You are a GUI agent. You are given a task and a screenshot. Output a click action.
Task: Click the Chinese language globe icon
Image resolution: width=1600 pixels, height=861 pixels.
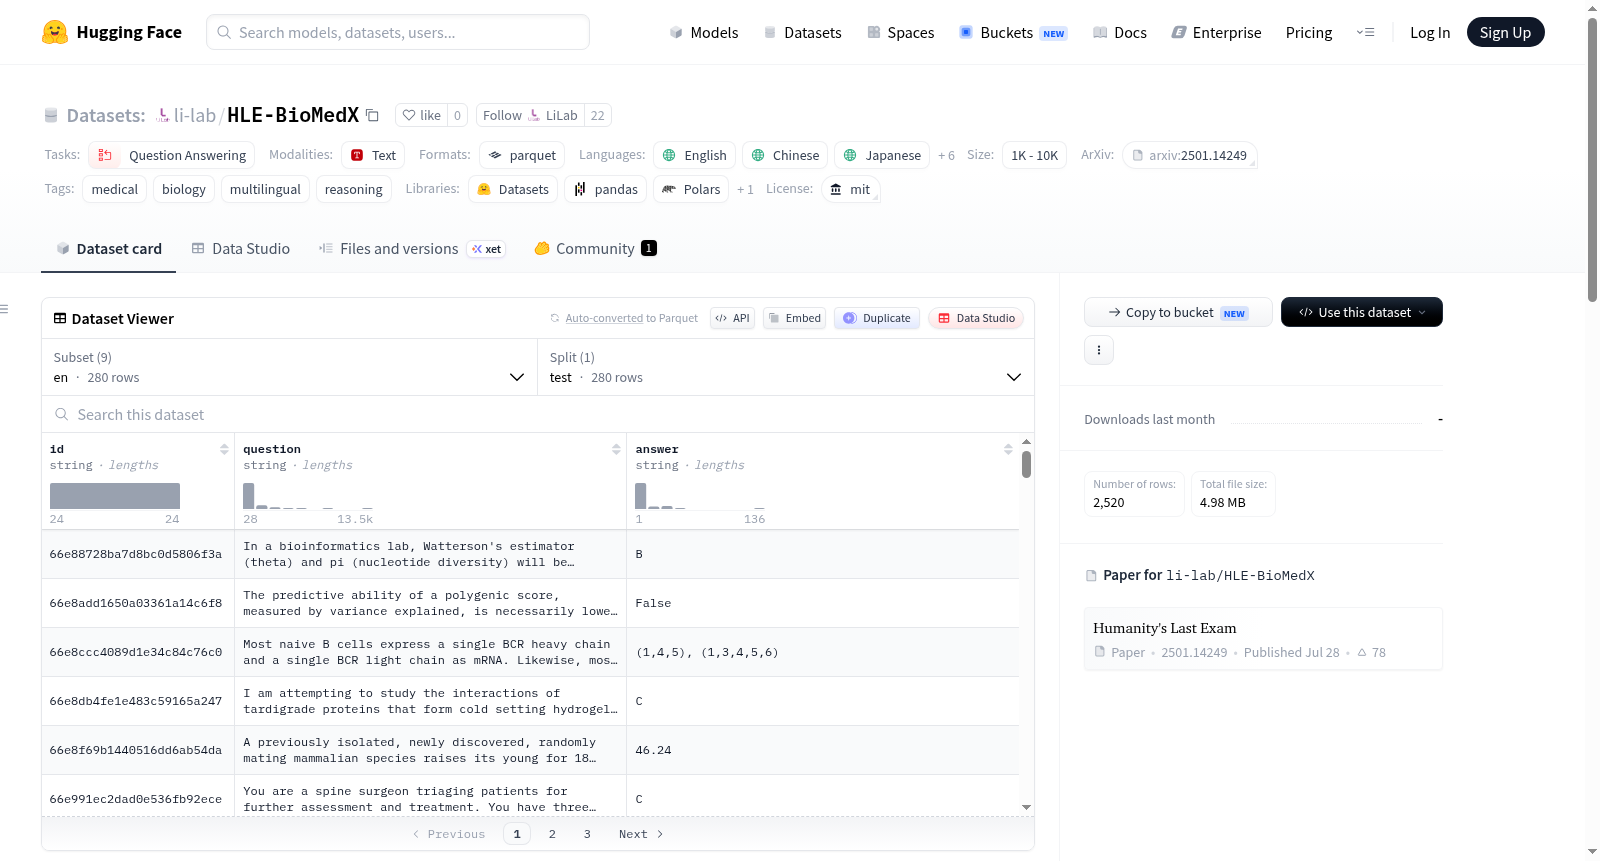(x=758, y=155)
